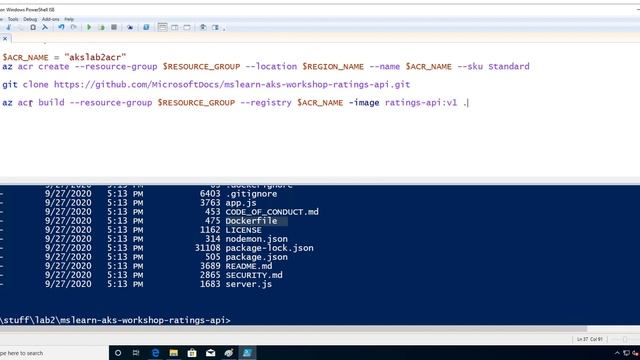Click 'SECURITY.md' in console listing
Screen dimensions: 640x360
coord(254,275)
